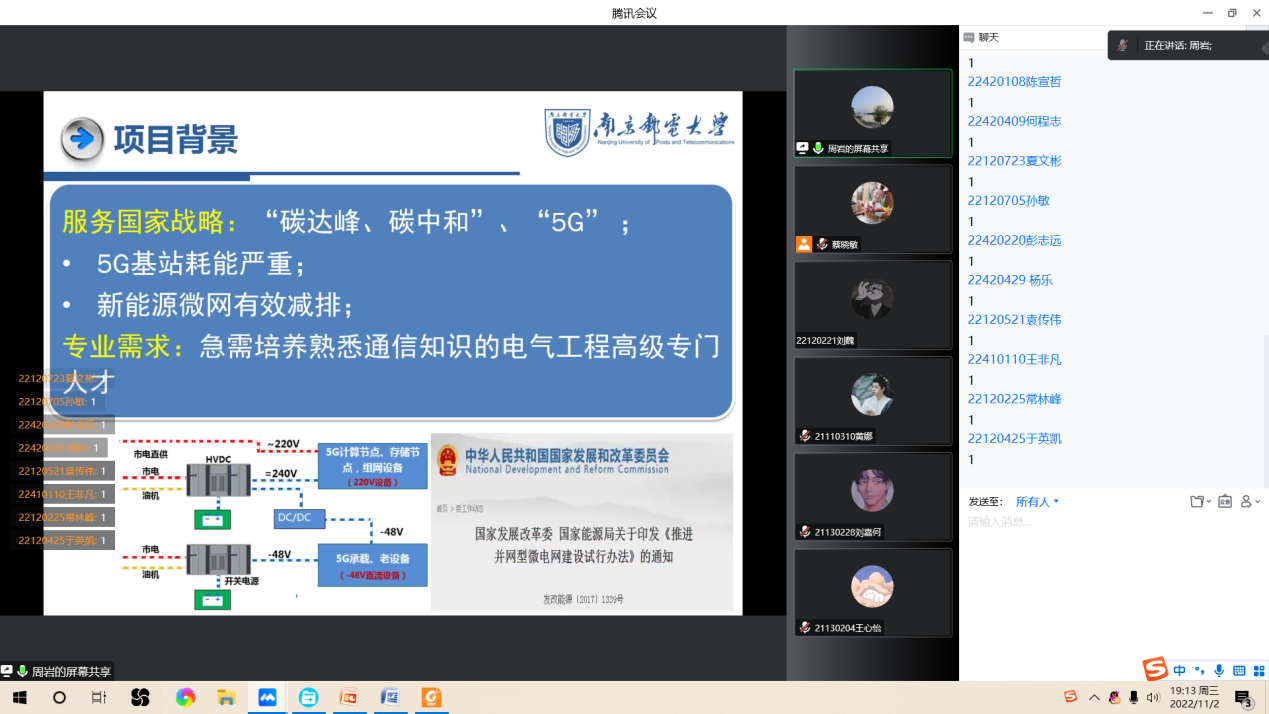This screenshot has width=1269, height=714.
Task: Open the Sogou toolbox grid icon
Action: click(1259, 670)
